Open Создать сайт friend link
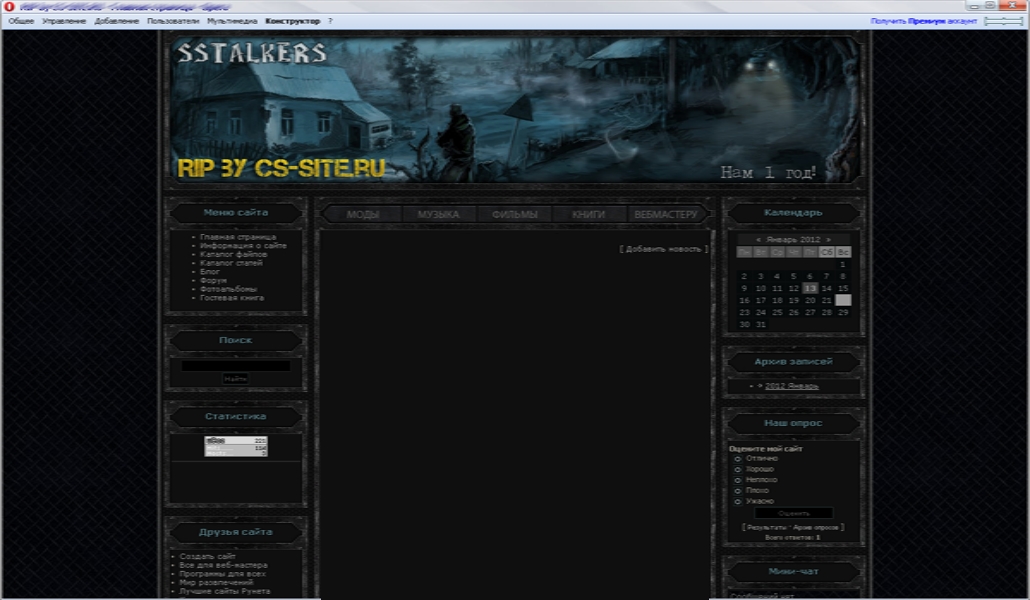This screenshot has height=600, width=1030. pyautogui.click(x=208, y=556)
